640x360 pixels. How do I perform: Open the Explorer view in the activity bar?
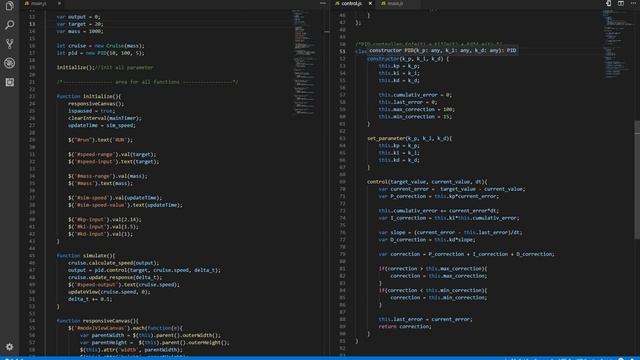click(x=9, y=6)
